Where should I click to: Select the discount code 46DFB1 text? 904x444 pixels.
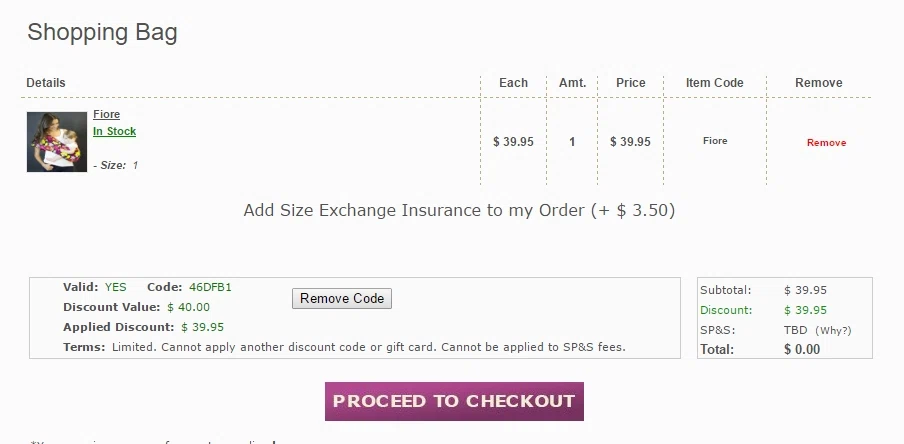tap(210, 287)
